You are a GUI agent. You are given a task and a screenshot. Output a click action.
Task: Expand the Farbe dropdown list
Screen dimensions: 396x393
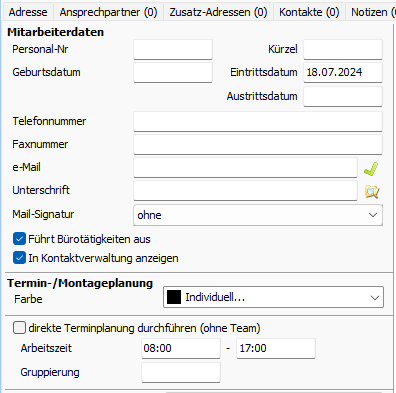273,297
